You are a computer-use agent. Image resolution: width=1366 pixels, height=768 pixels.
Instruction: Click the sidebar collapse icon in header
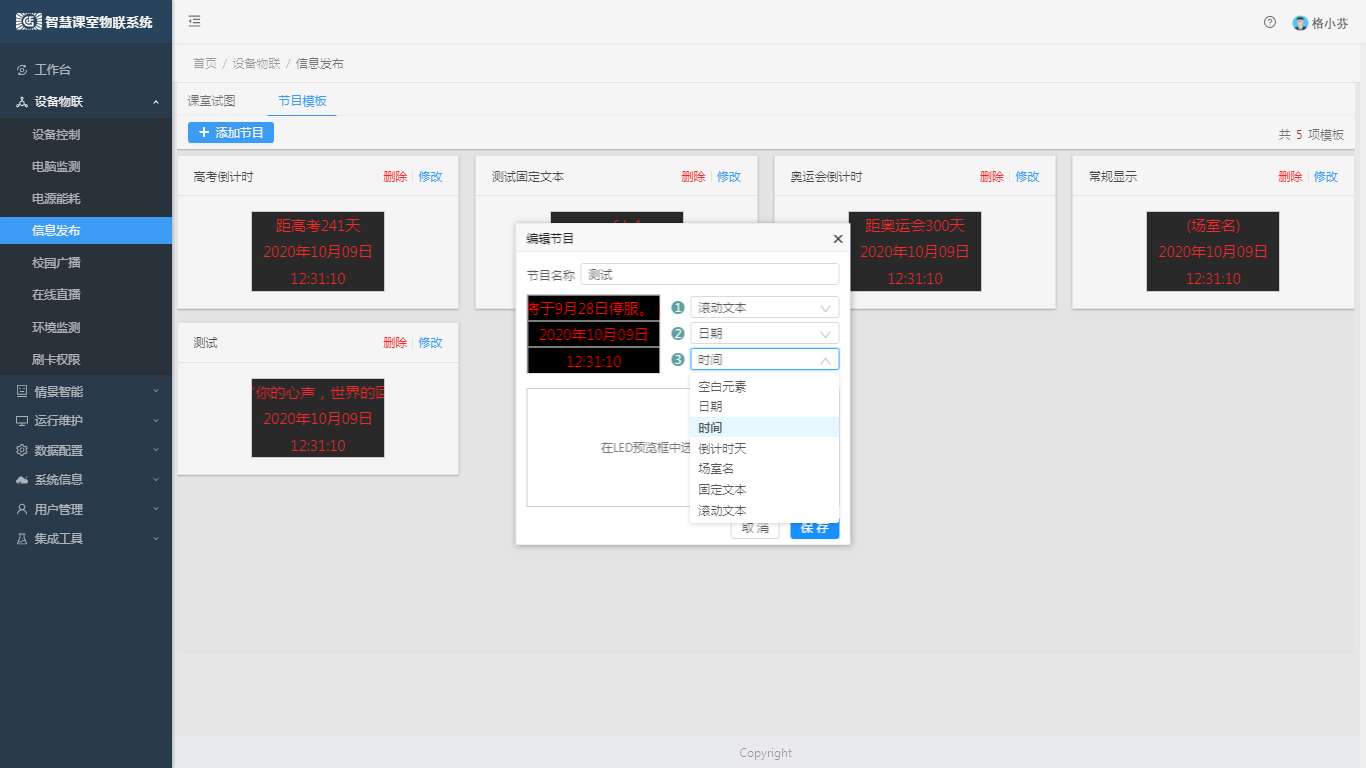pos(194,21)
